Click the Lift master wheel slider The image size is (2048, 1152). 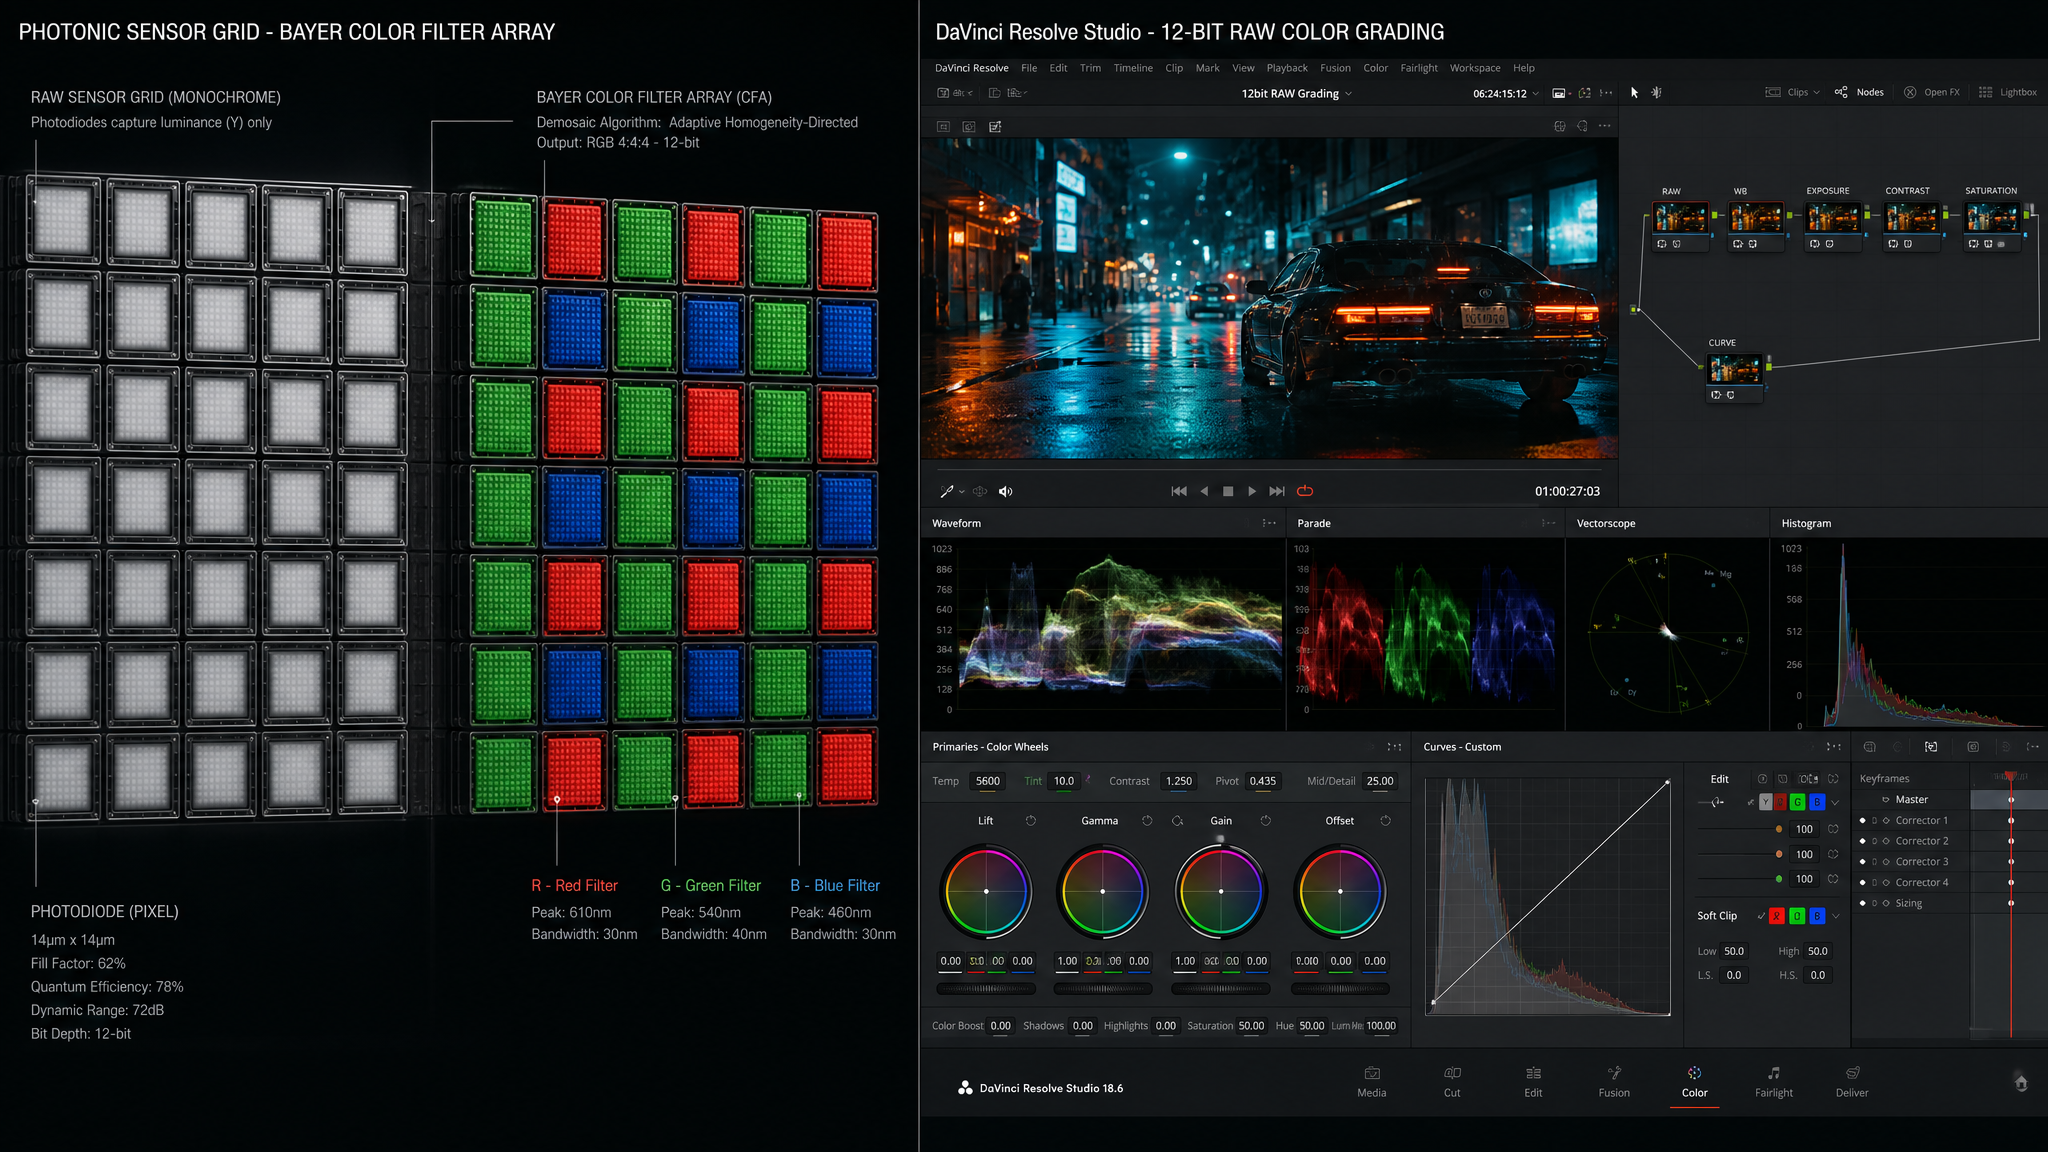986,988
